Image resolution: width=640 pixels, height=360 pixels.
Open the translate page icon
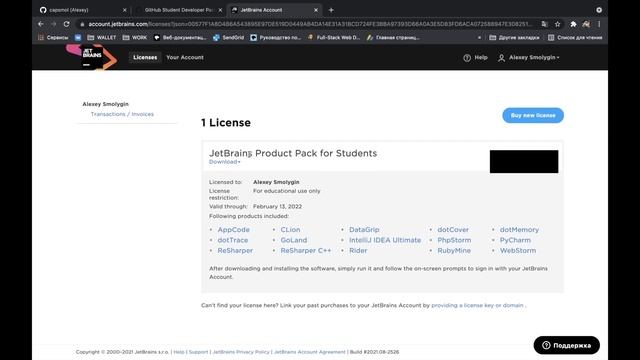(544, 24)
